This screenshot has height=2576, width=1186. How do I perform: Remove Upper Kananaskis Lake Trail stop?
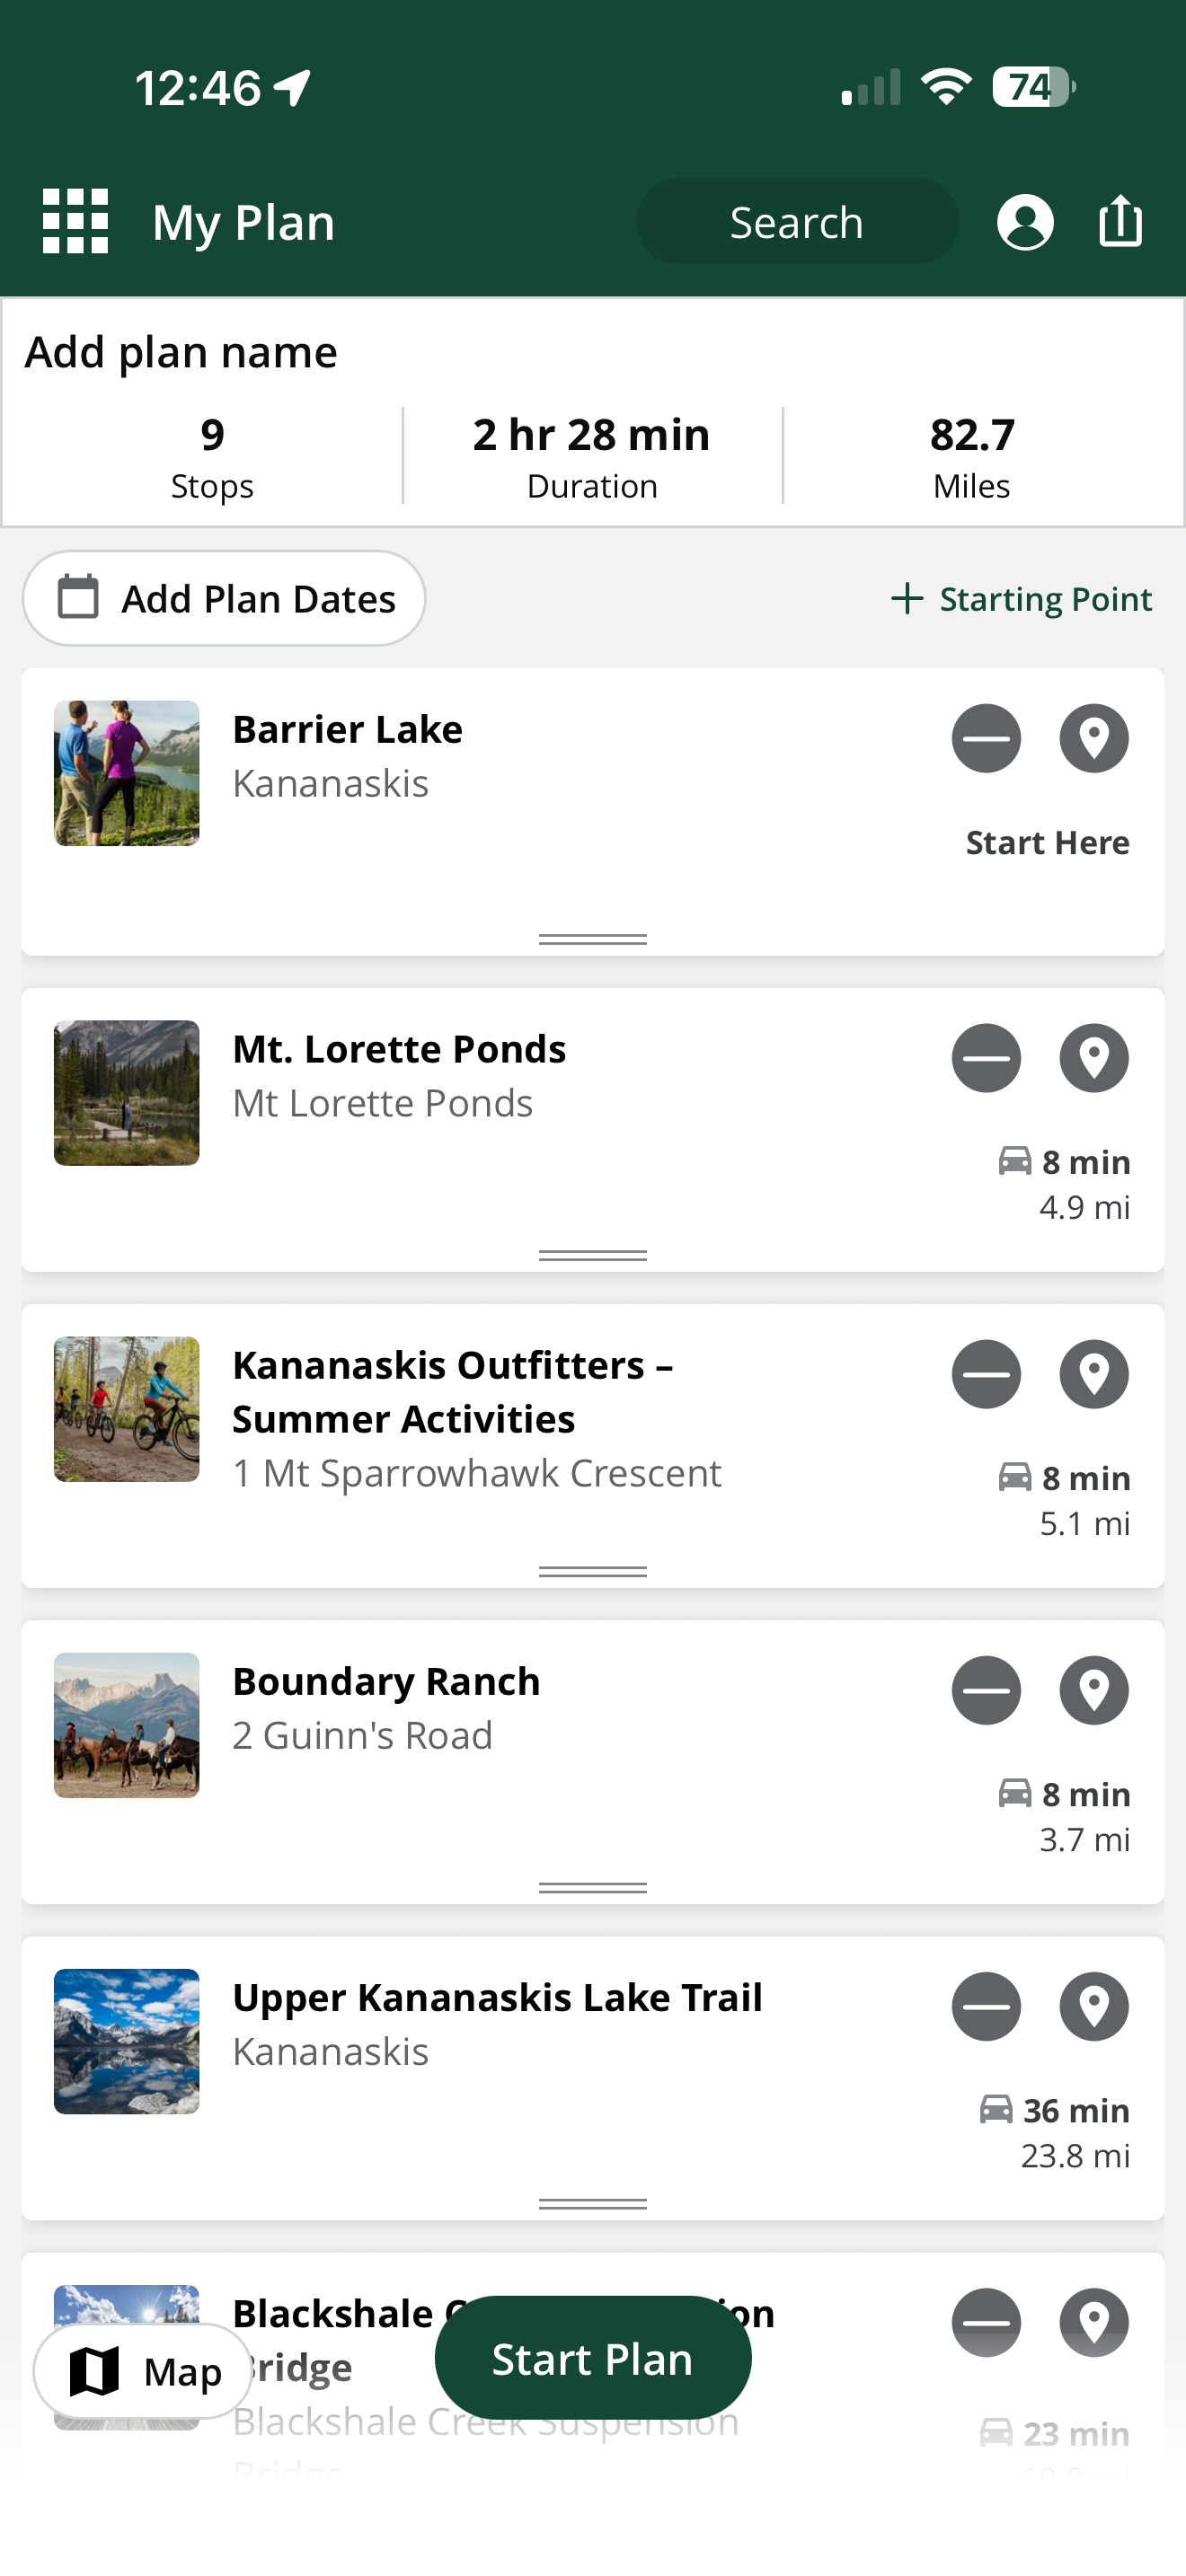click(x=986, y=2006)
